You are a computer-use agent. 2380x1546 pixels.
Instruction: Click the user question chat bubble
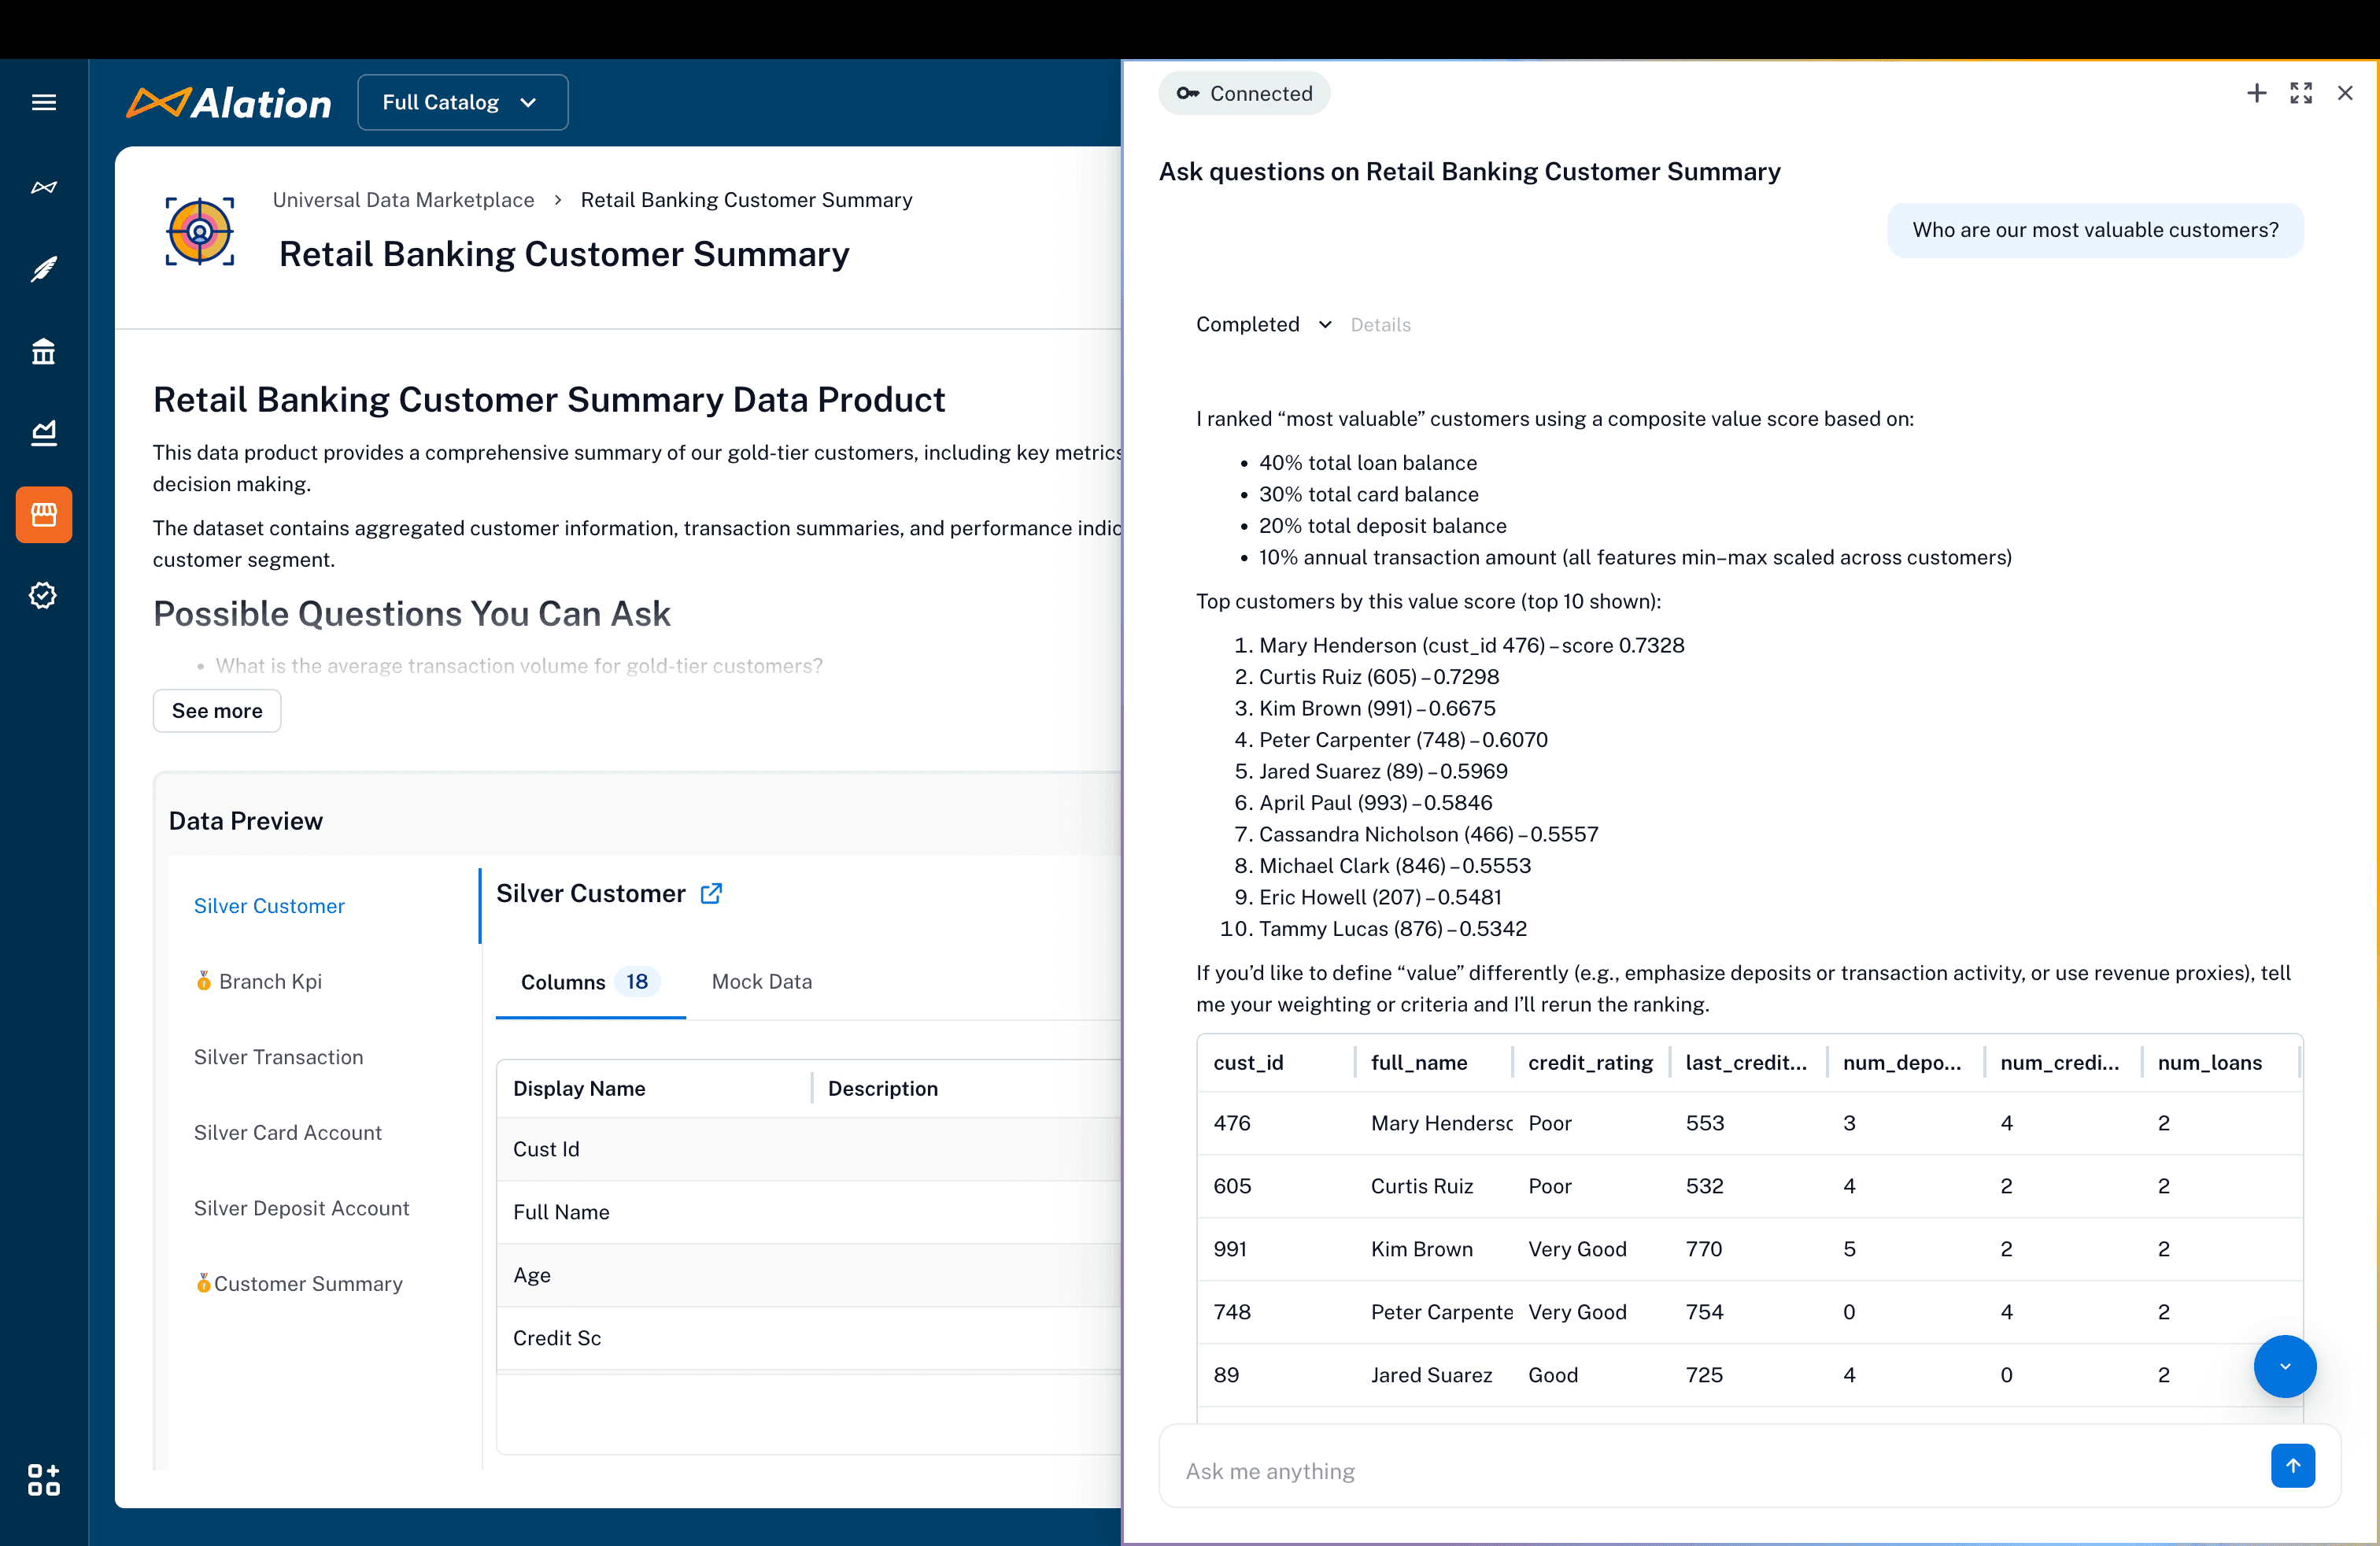[2095, 230]
